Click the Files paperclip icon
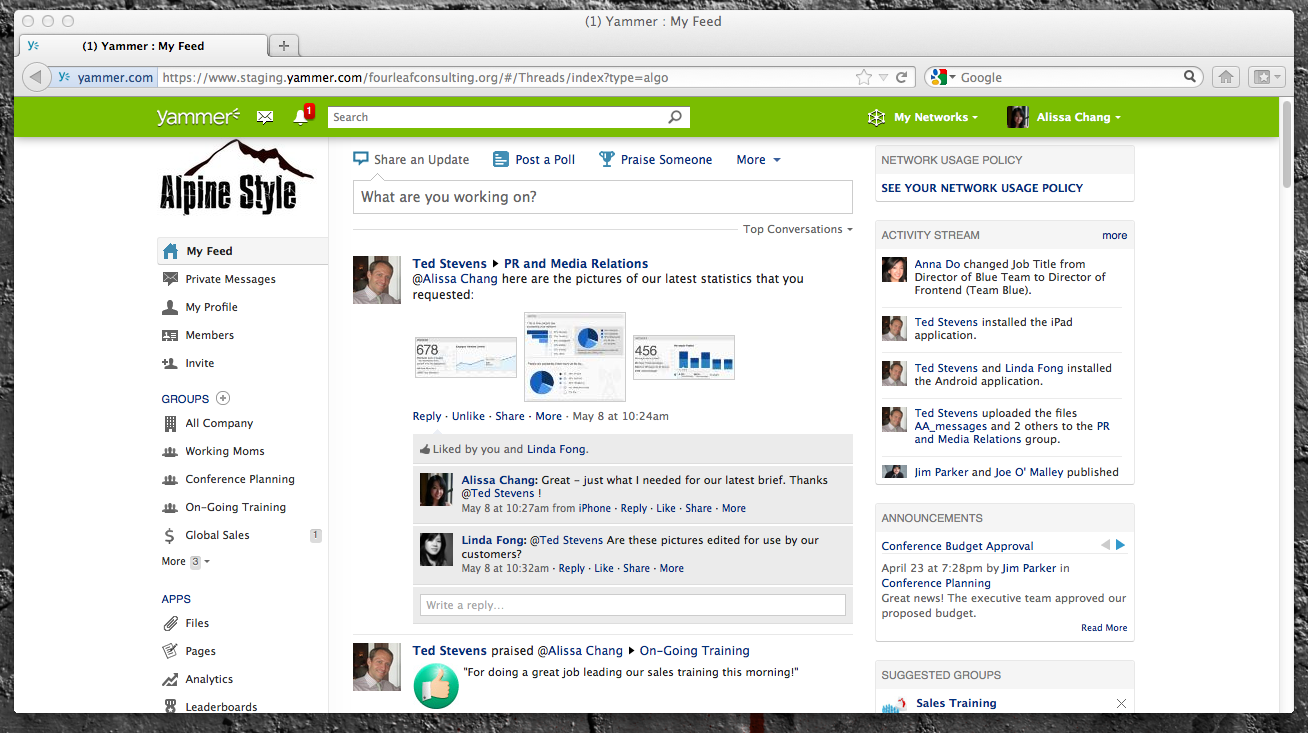1308x733 pixels. click(x=170, y=623)
